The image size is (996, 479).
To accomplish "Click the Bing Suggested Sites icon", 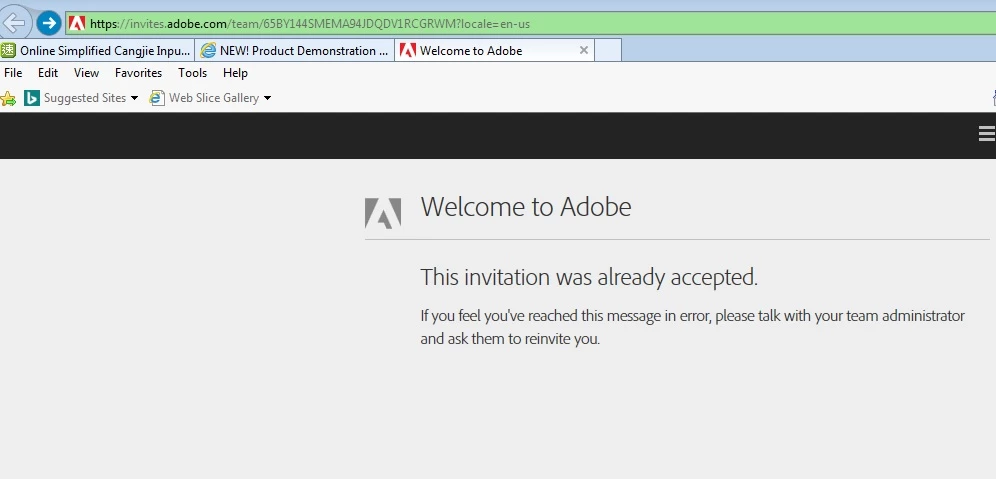I will tap(32, 98).
